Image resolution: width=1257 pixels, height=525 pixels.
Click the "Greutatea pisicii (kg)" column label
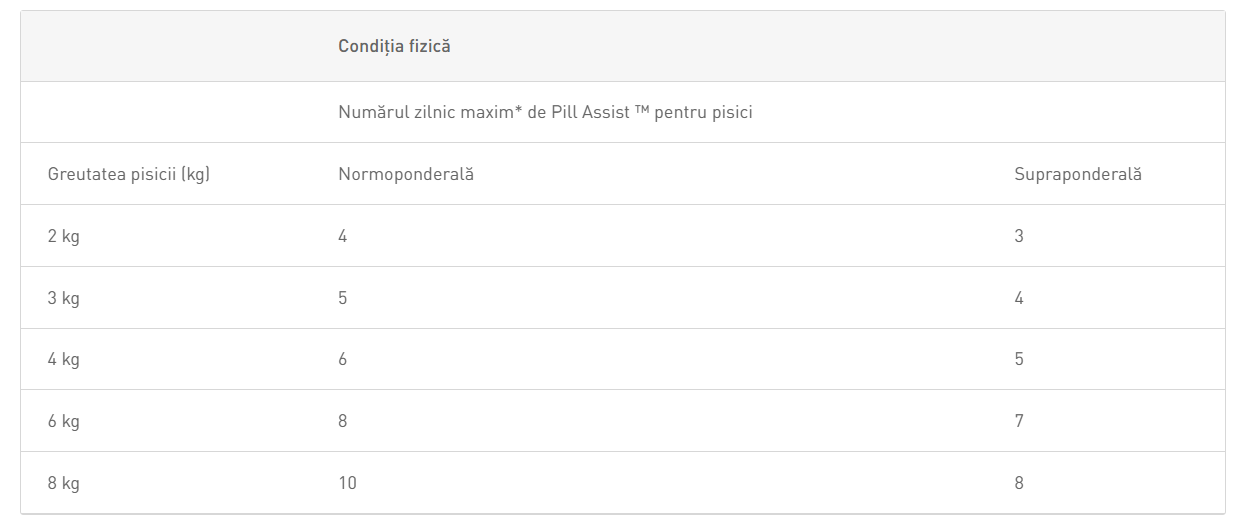tap(129, 174)
